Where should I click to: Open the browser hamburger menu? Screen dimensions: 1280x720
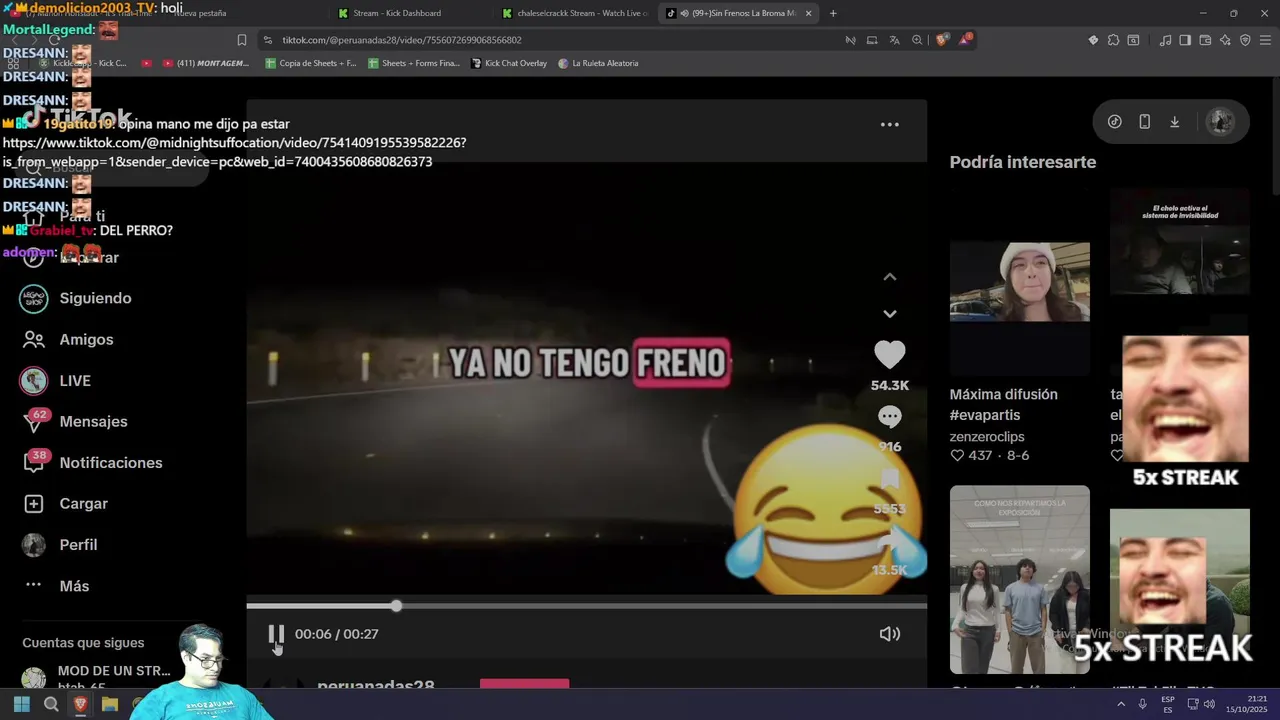point(1265,40)
